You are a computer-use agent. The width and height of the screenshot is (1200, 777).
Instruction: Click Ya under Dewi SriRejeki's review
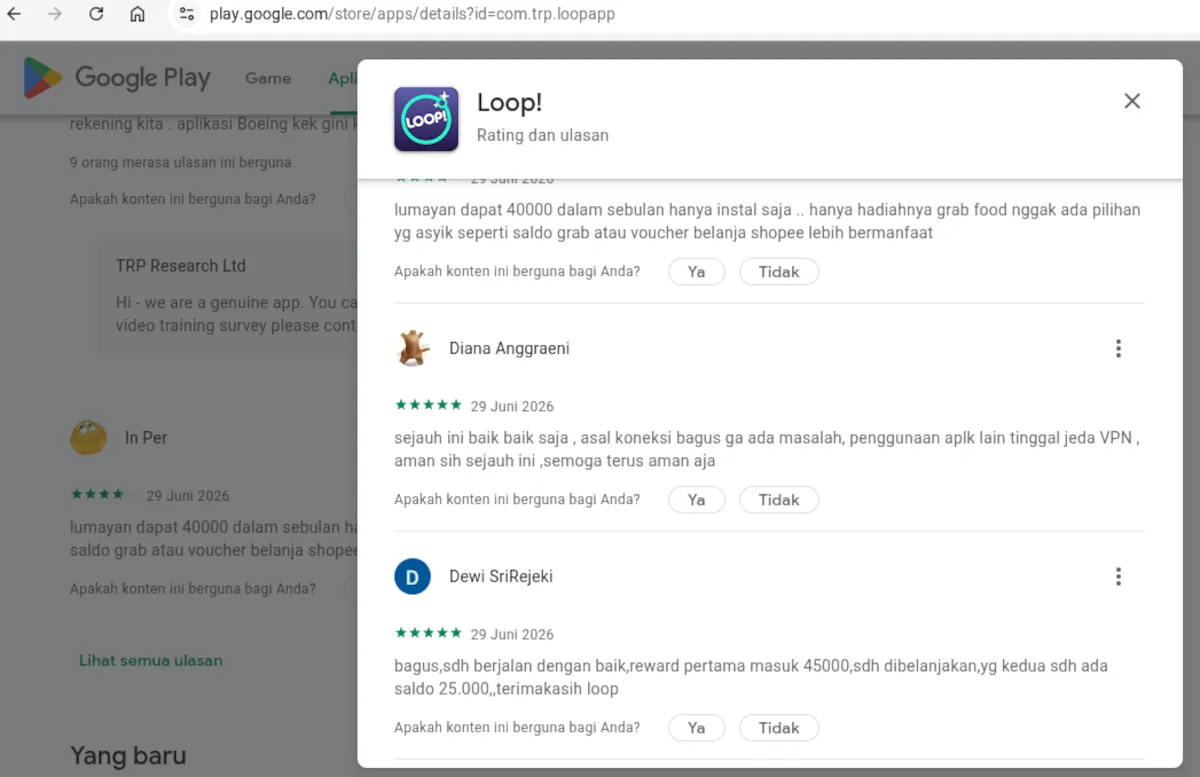click(697, 728)
